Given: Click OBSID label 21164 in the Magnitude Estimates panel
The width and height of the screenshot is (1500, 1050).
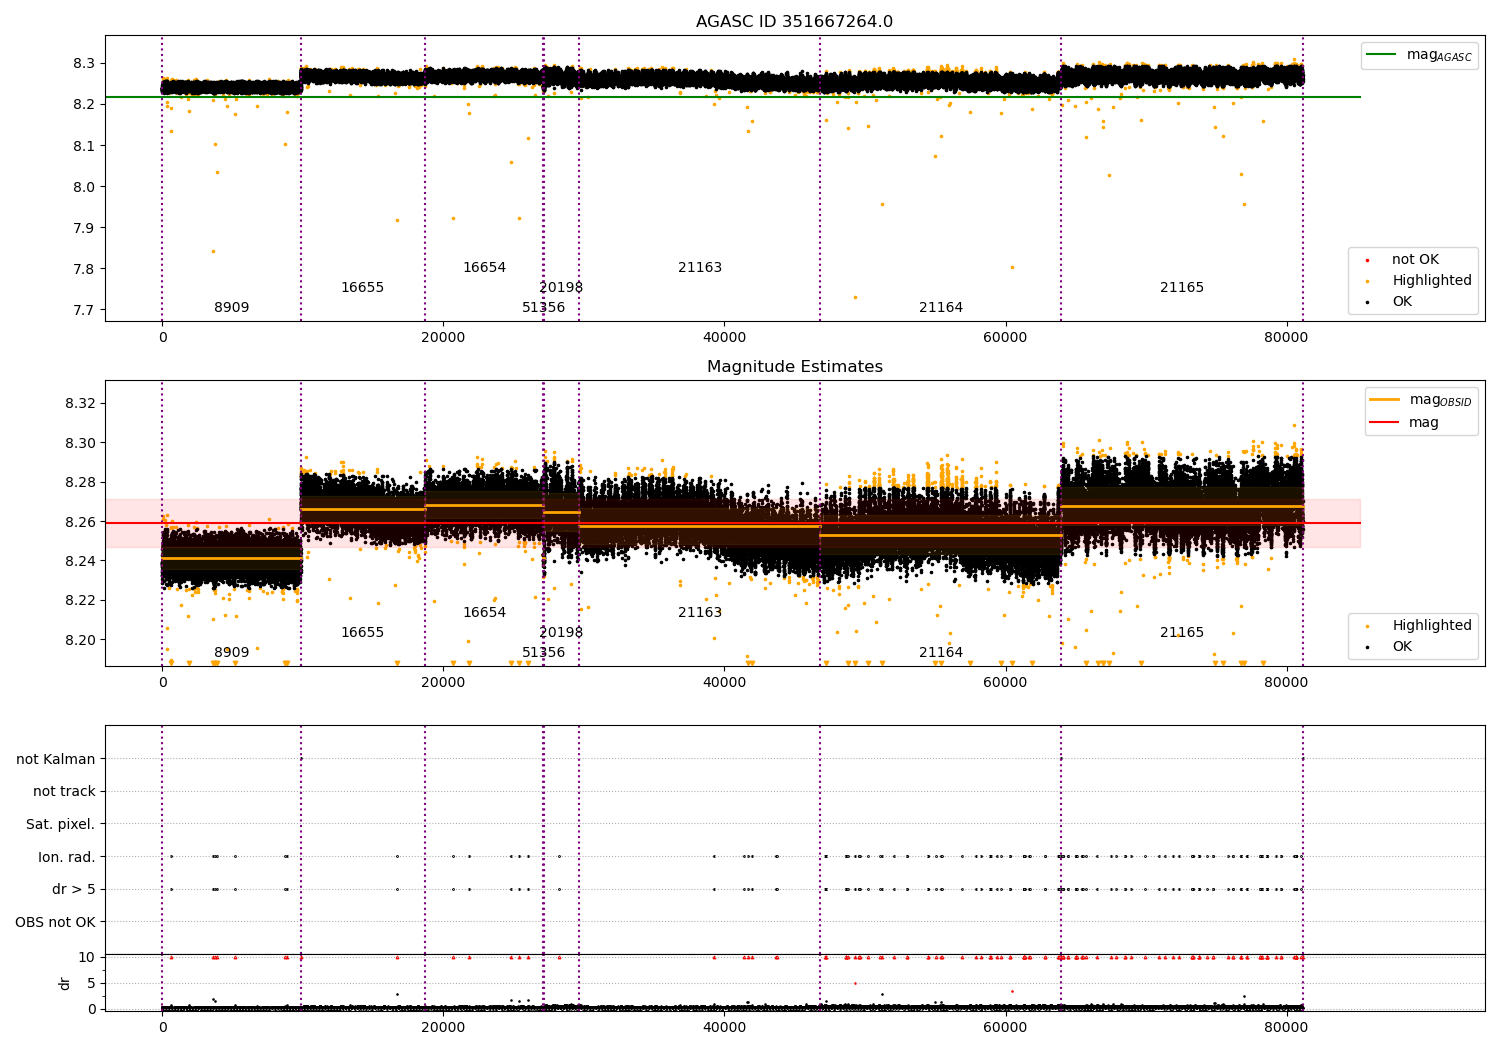Looking at the screenshot, I should tap(941, 653).
